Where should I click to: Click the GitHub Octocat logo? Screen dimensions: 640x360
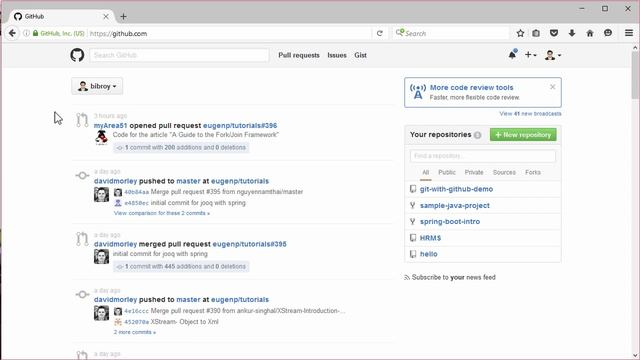pyautogui.click(x=77, y=55)
